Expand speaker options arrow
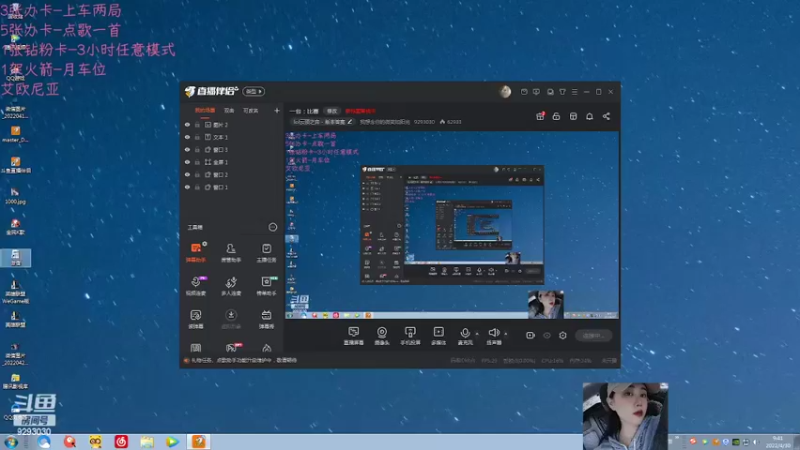 [506, 334]
